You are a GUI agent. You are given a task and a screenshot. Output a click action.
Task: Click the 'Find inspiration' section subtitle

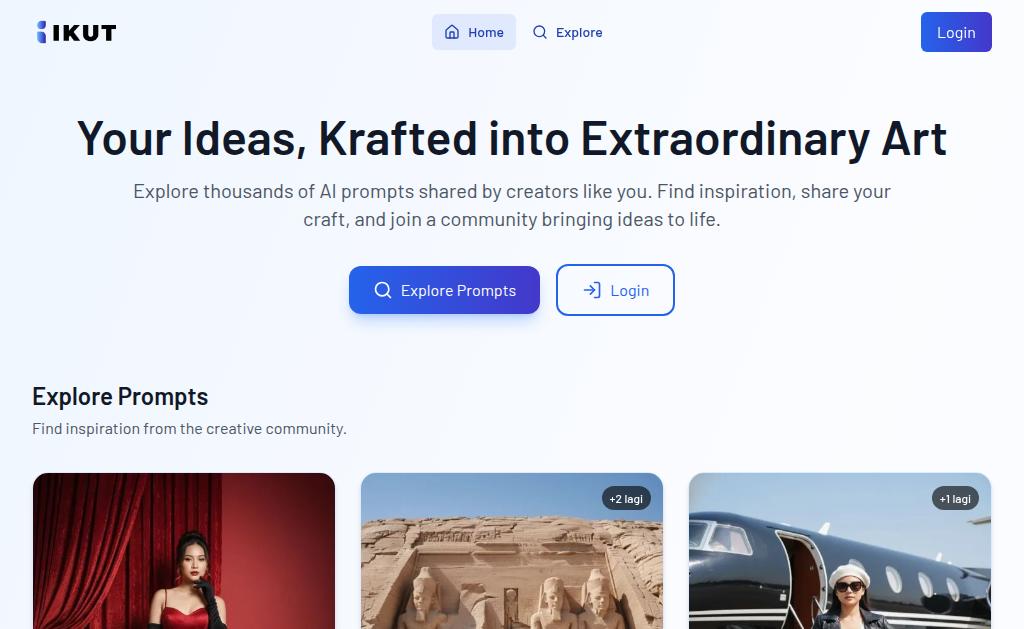189,428
